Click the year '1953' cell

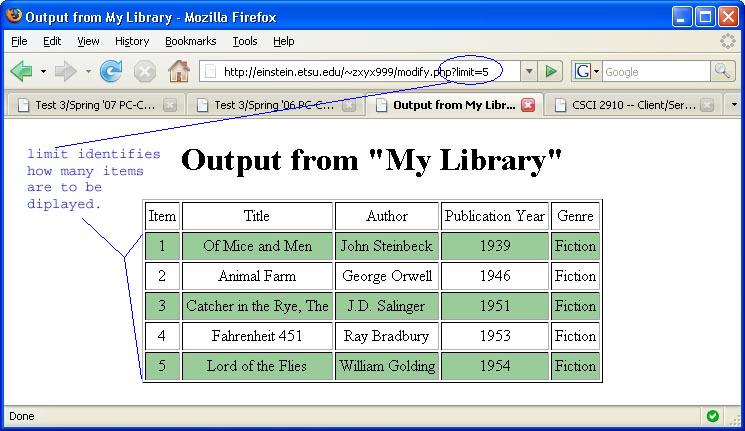tap(495, 336)
